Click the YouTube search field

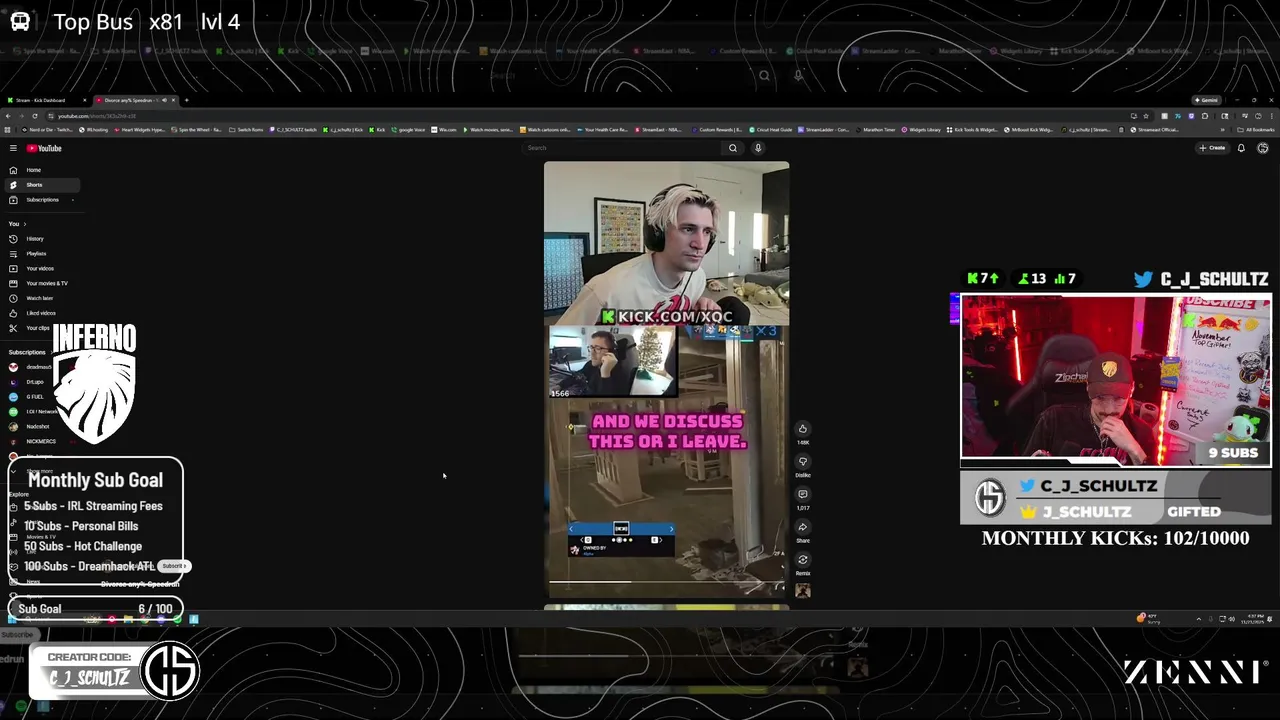pos(622,148)
